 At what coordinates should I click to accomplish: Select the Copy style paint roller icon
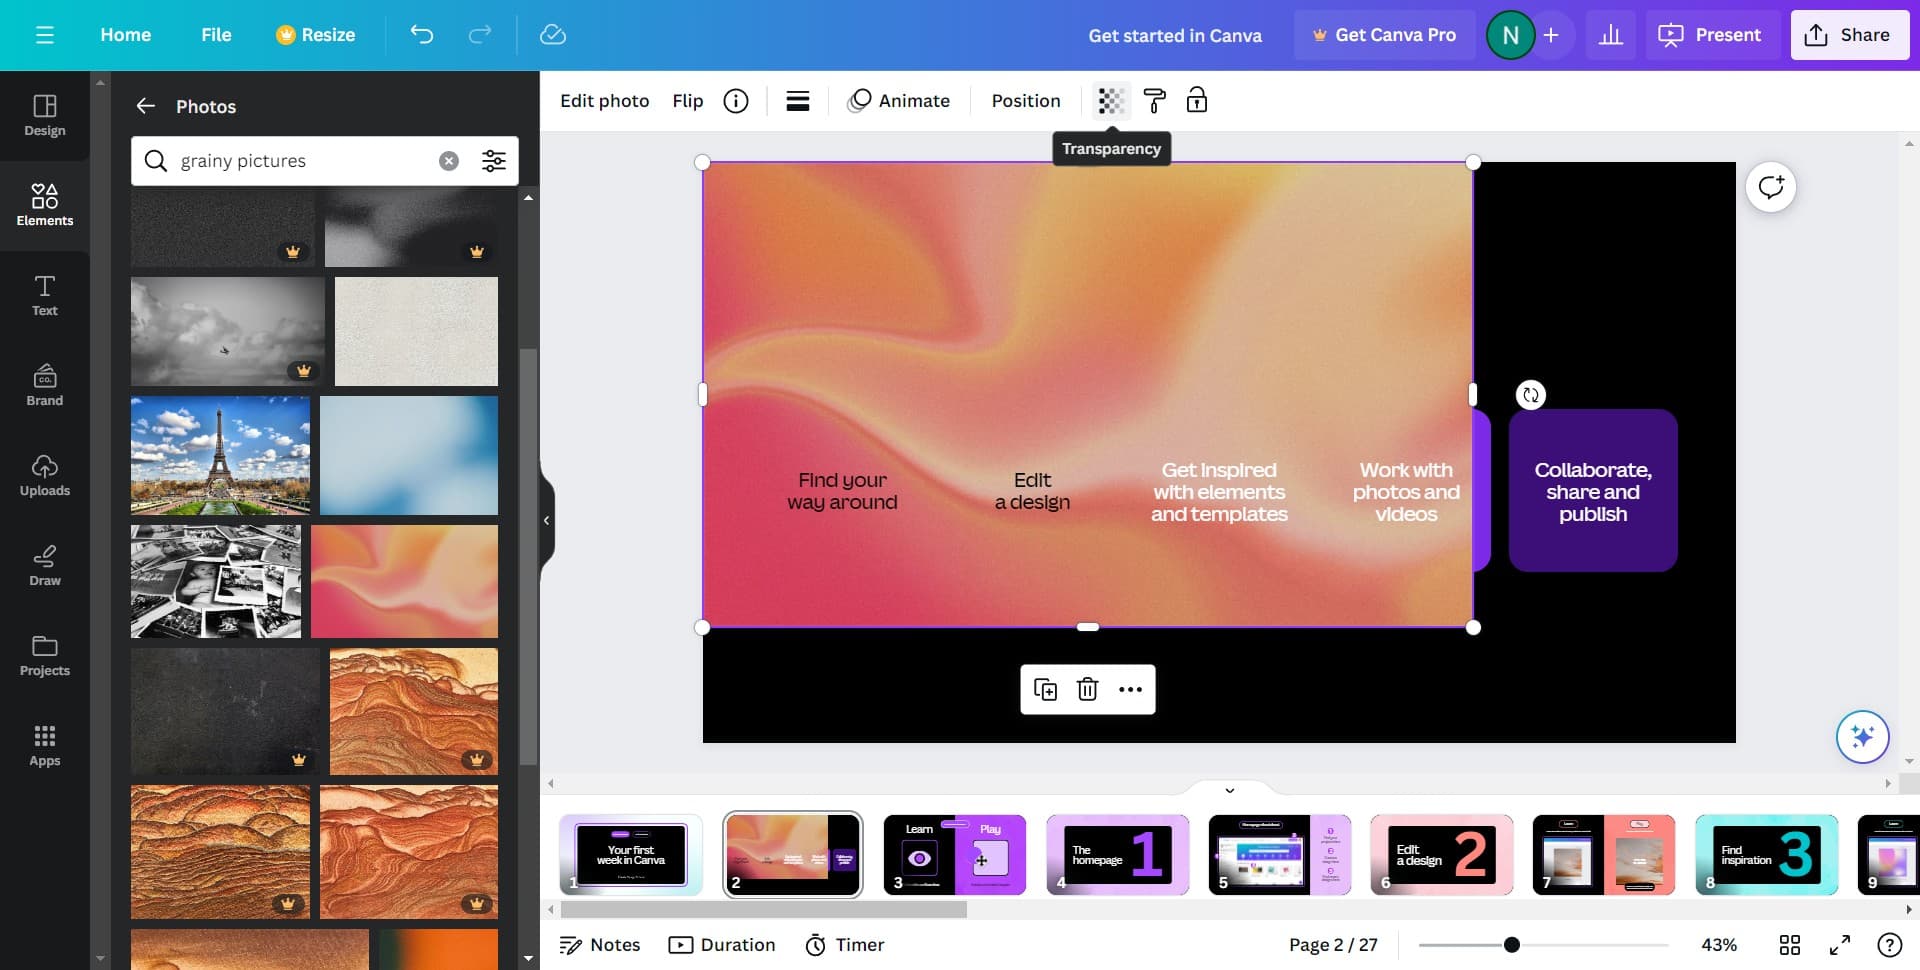click(1154, 101)
